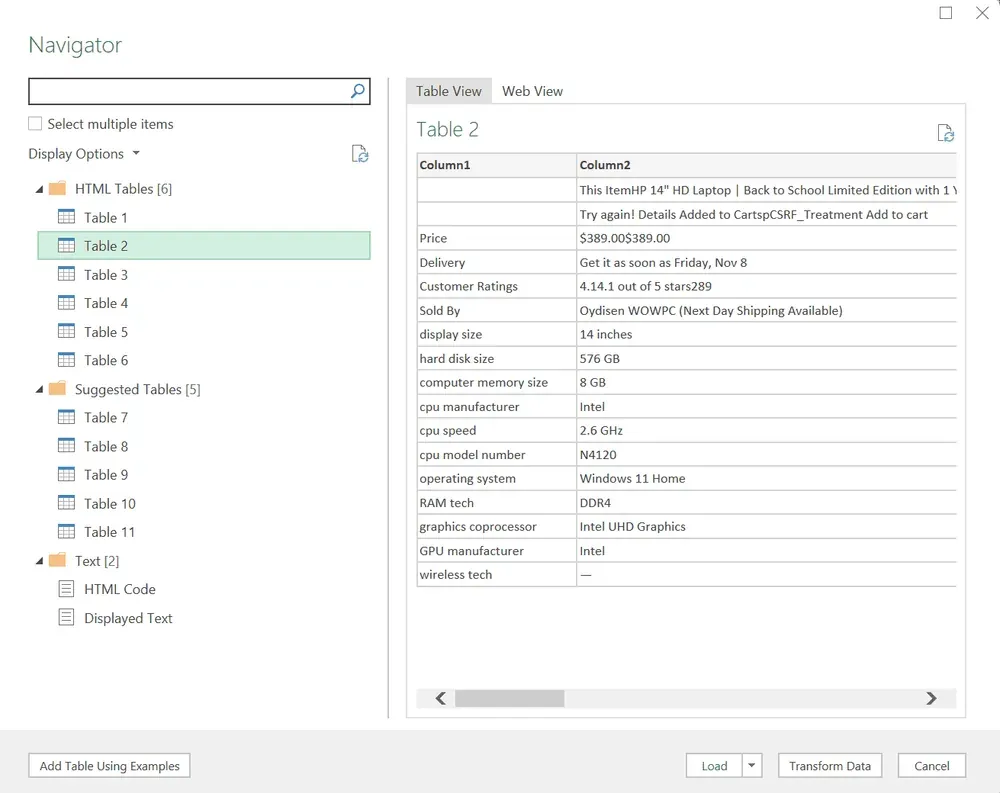This screenshot has width=1000, height=793.
Task: Select the Table 1 label in the tree
Action: [x=106, y=218]
